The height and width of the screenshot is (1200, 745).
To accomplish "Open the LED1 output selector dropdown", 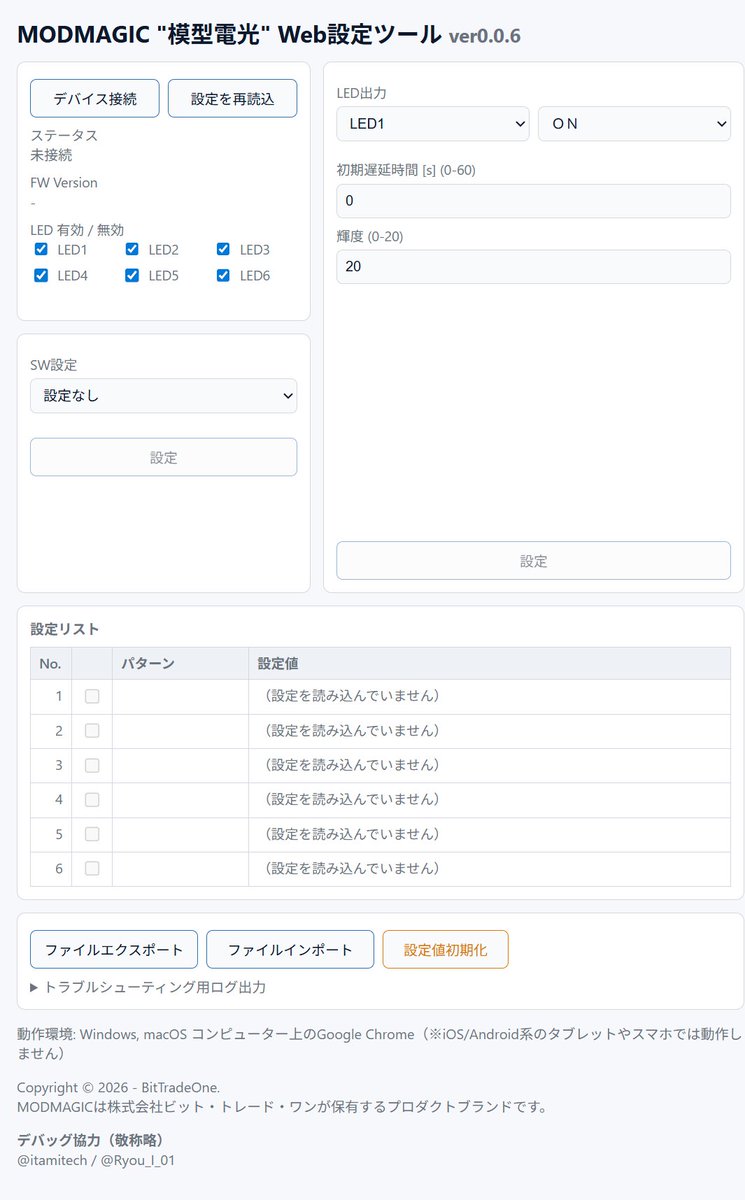I will 433,124.
